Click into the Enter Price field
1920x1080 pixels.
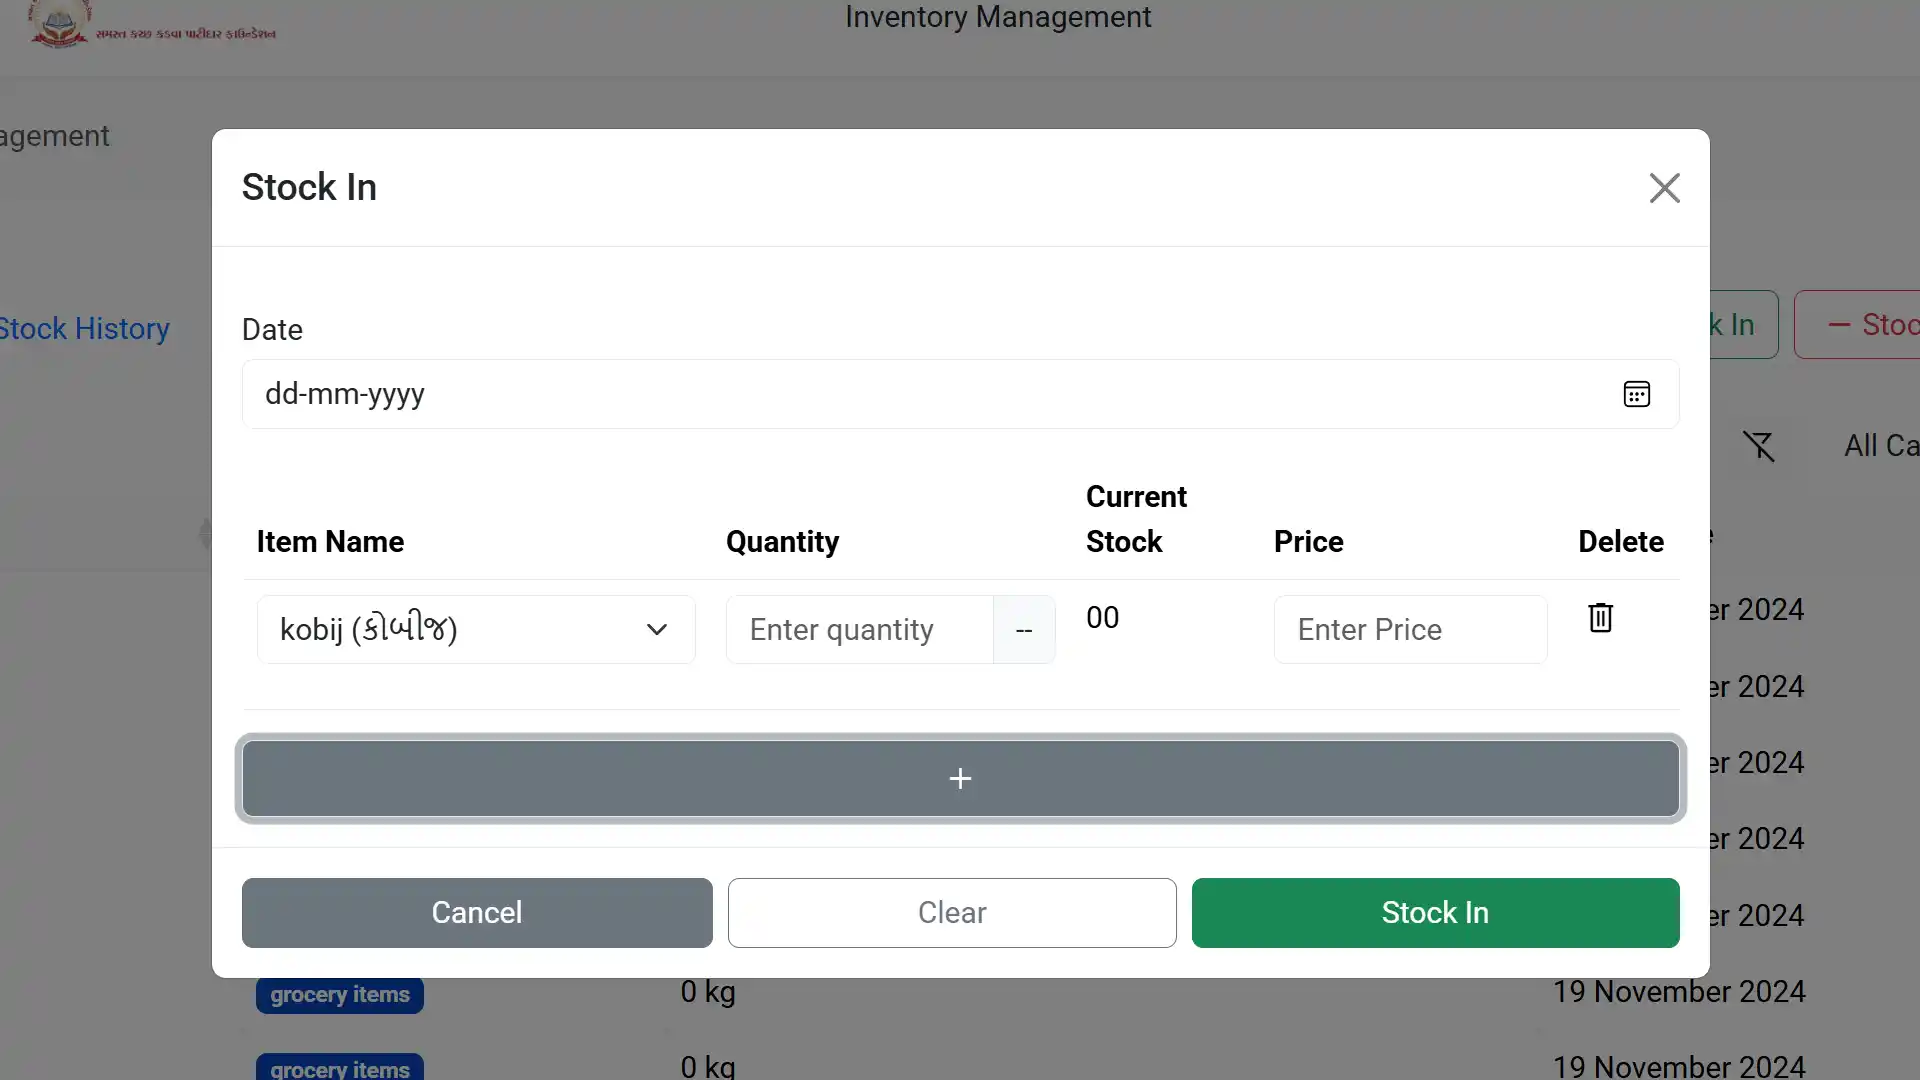coord(1410,630)
